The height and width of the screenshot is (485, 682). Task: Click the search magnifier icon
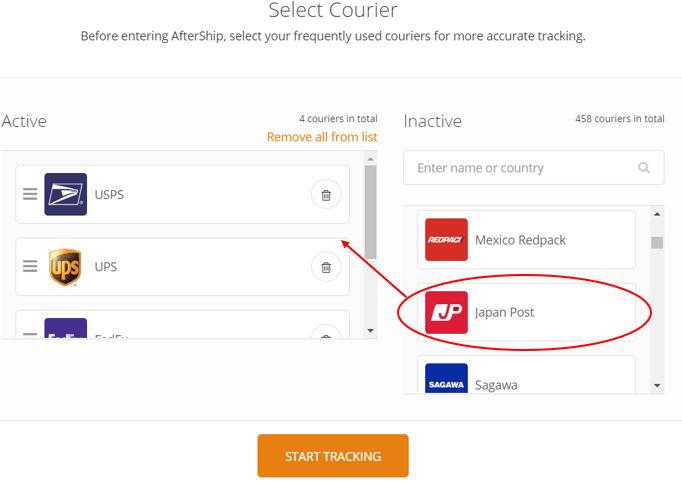tap(644, 167)
